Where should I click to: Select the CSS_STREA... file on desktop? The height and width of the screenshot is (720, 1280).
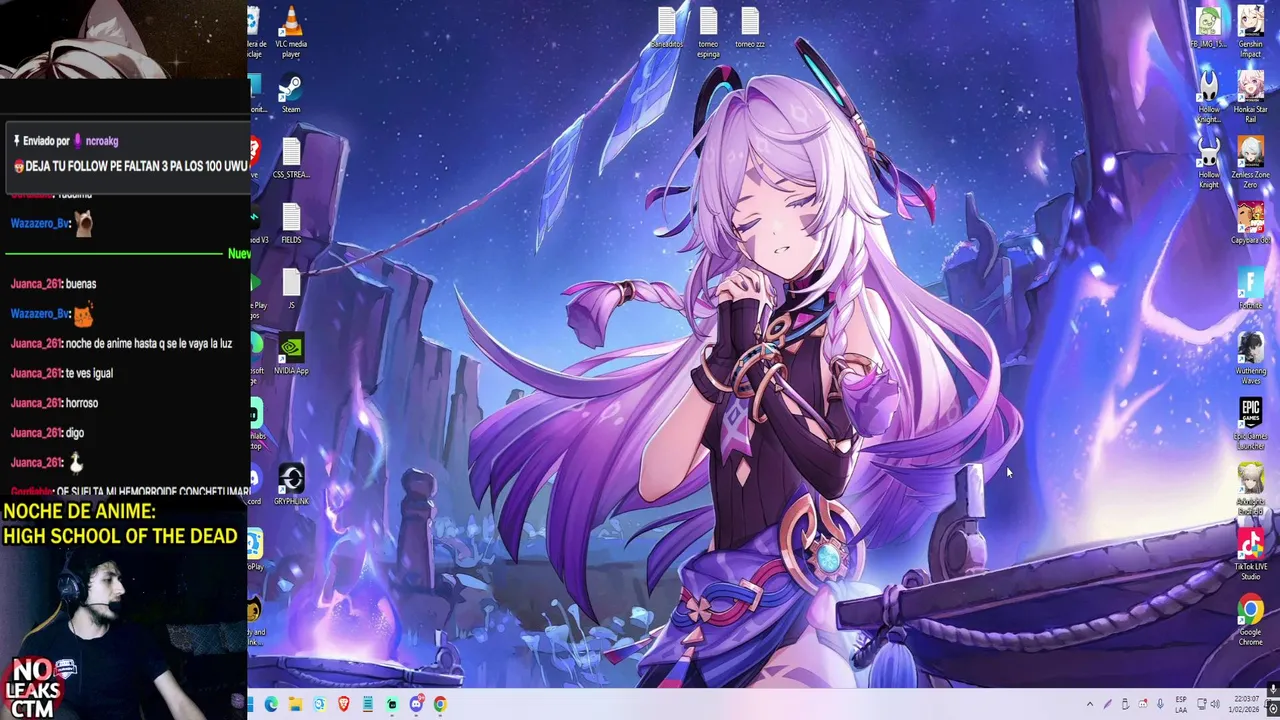[x=291, y=160]
